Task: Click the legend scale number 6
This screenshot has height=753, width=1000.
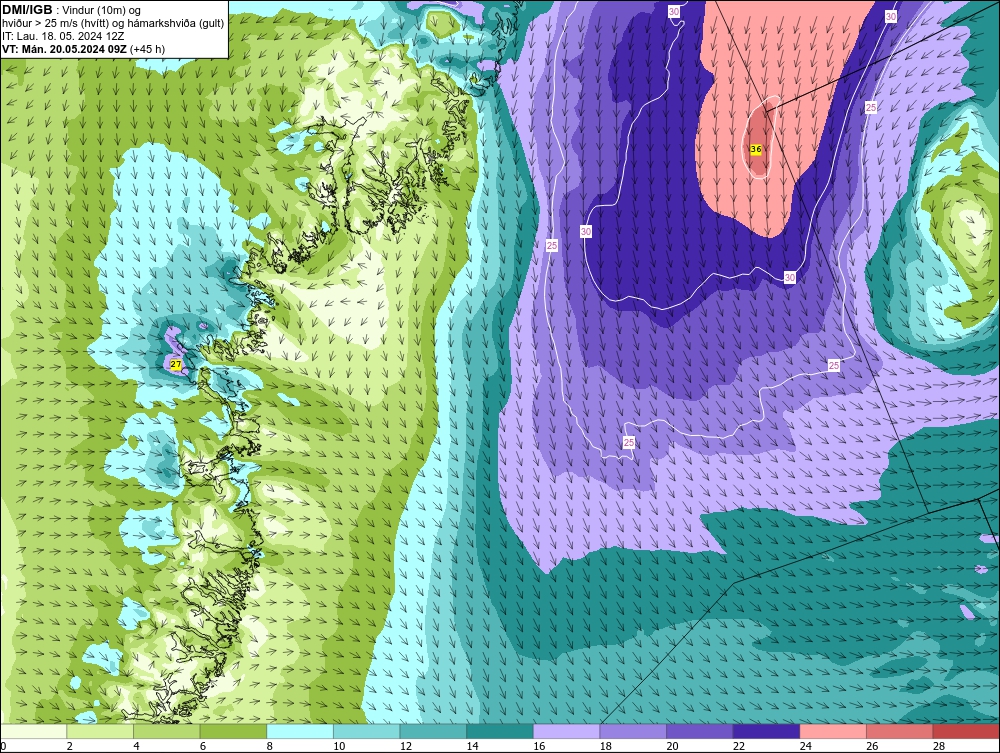Action: click(203, 746)
